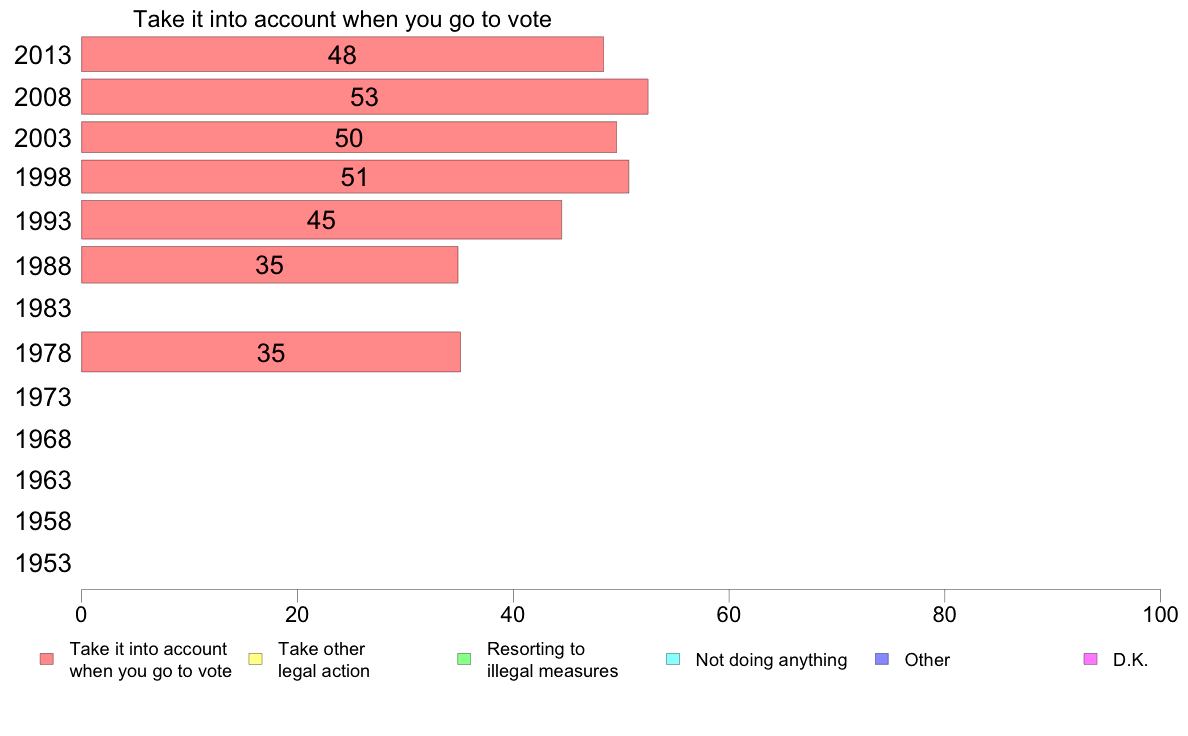The image size is (1188, 736).
Task: Click the chart title about voting
Action: pyautogui.click(x=342, y=19)
